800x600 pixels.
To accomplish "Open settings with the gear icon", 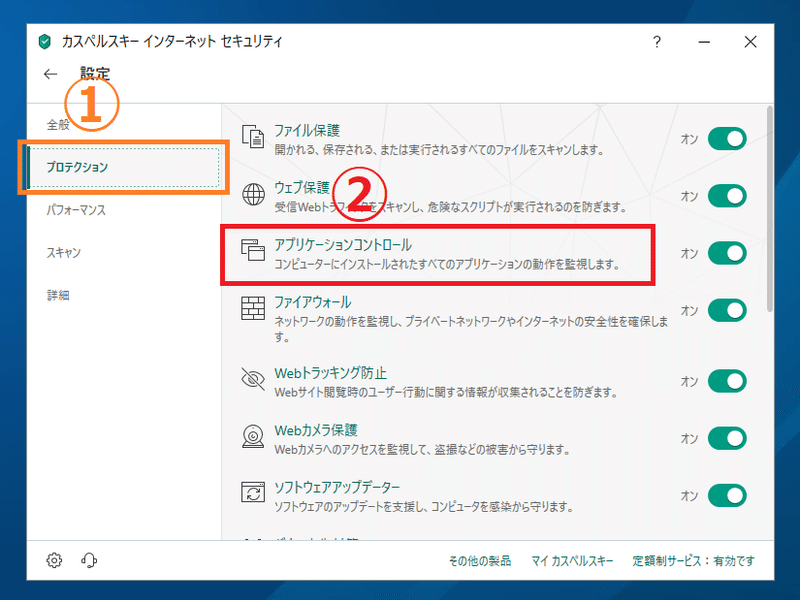I will tap(54, 560).
